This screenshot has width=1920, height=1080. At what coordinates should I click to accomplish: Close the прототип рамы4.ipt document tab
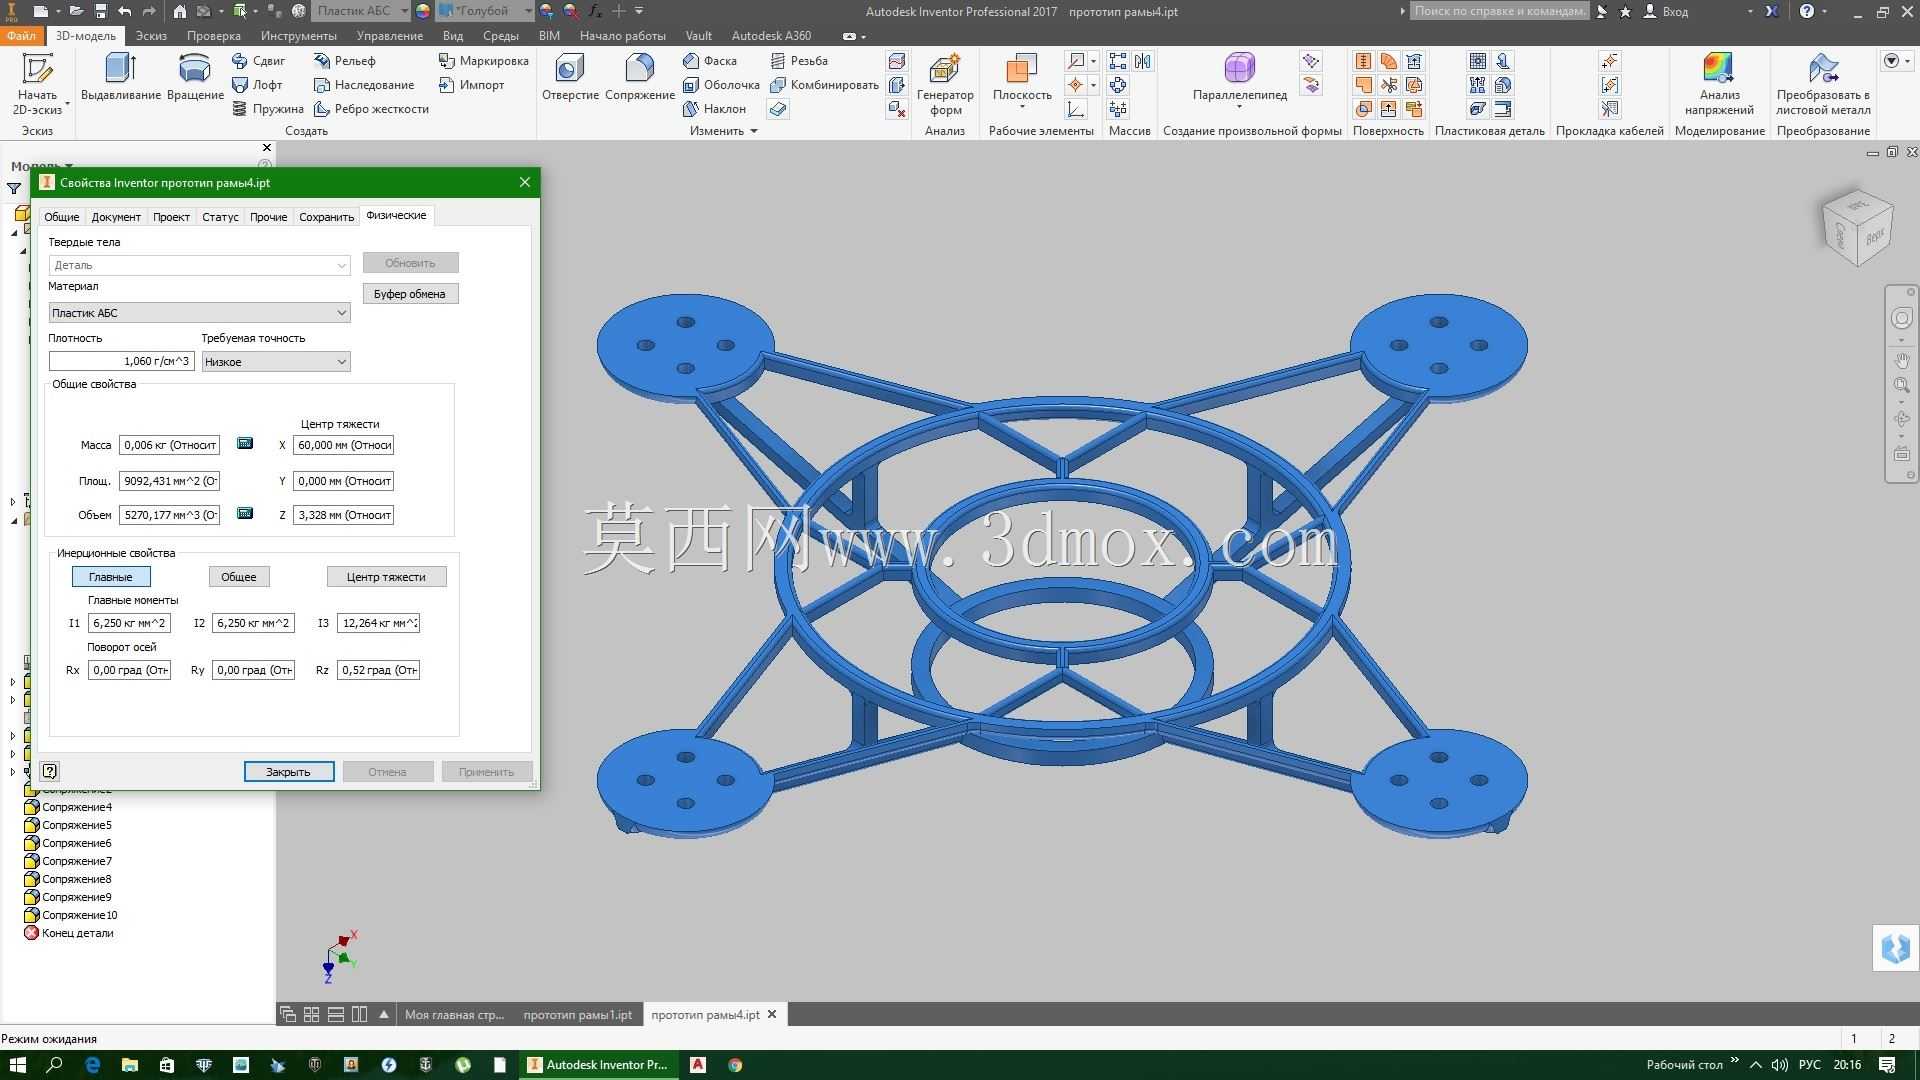pos(772,1014)
